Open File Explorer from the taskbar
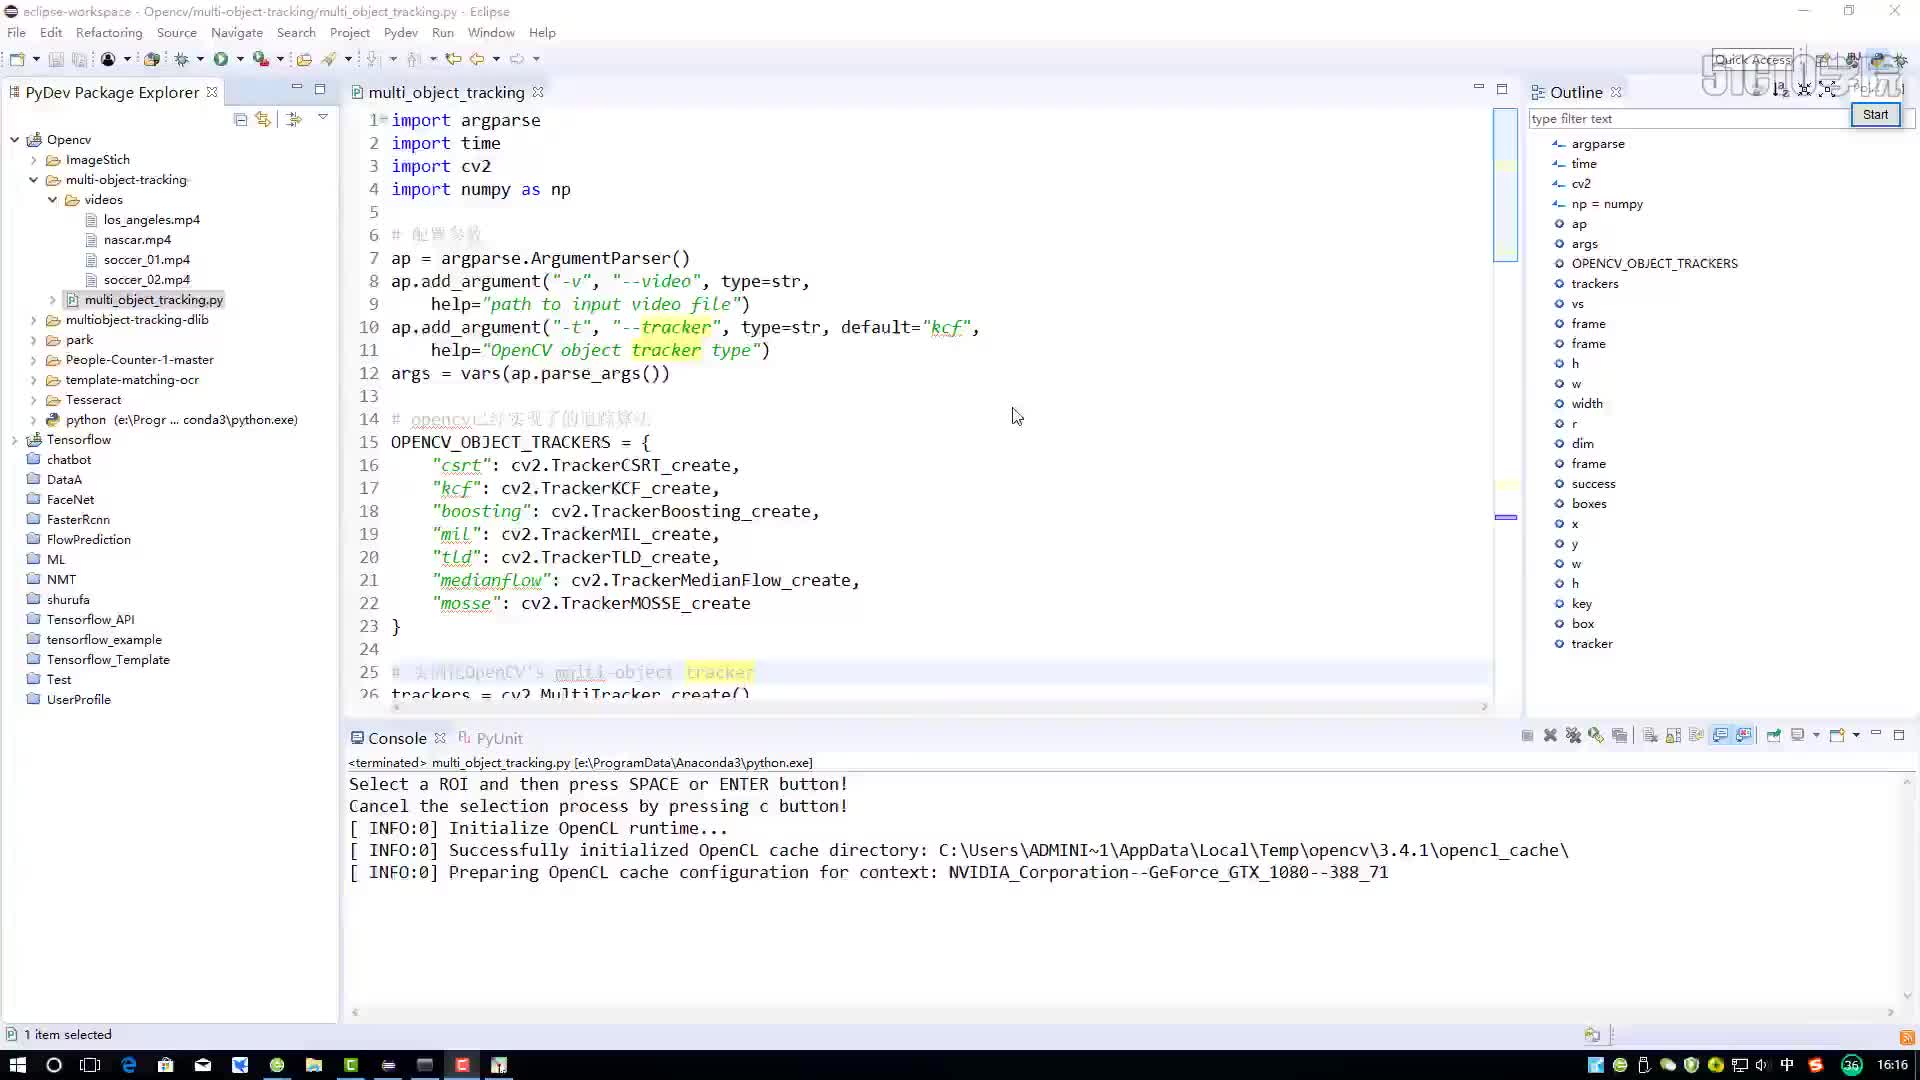Screen dimensions: 1920x1080 [x=314, y=1065]
